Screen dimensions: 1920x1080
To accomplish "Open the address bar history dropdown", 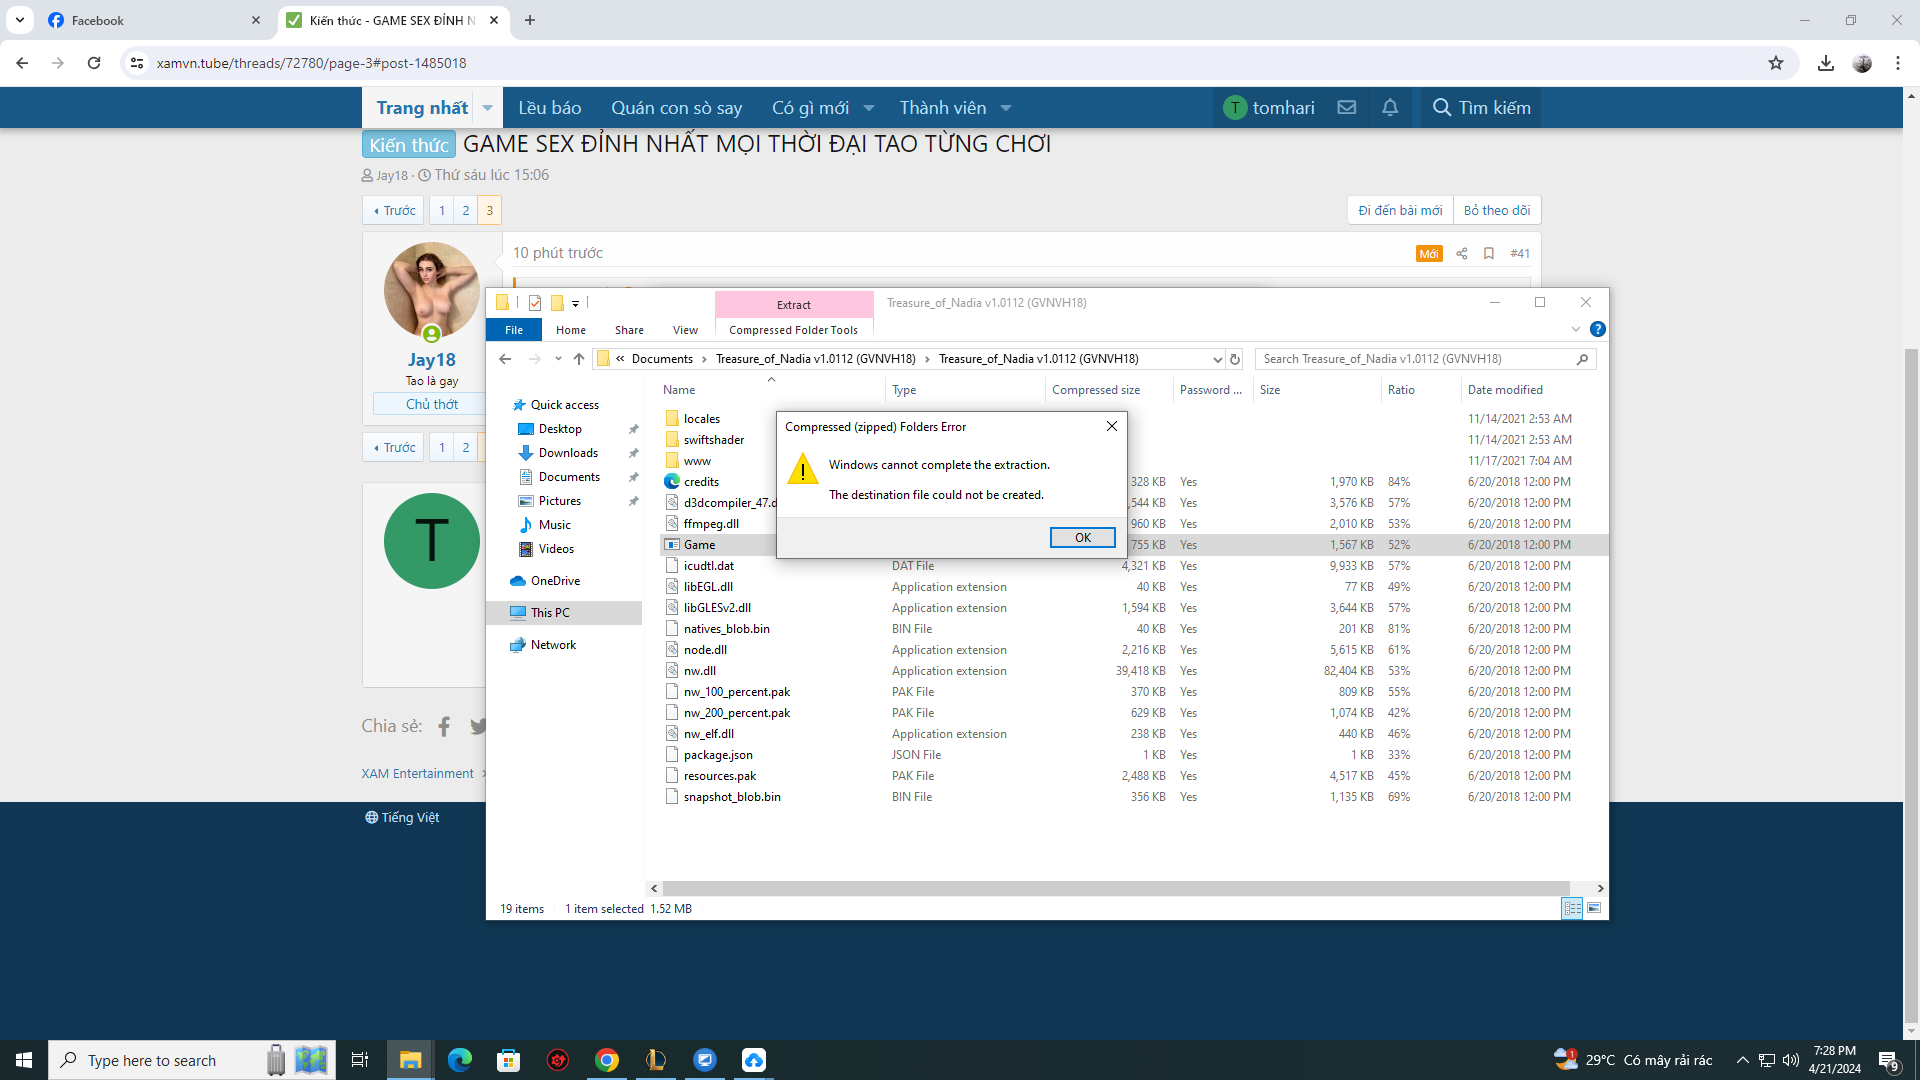I will (x=1217, y=359).
